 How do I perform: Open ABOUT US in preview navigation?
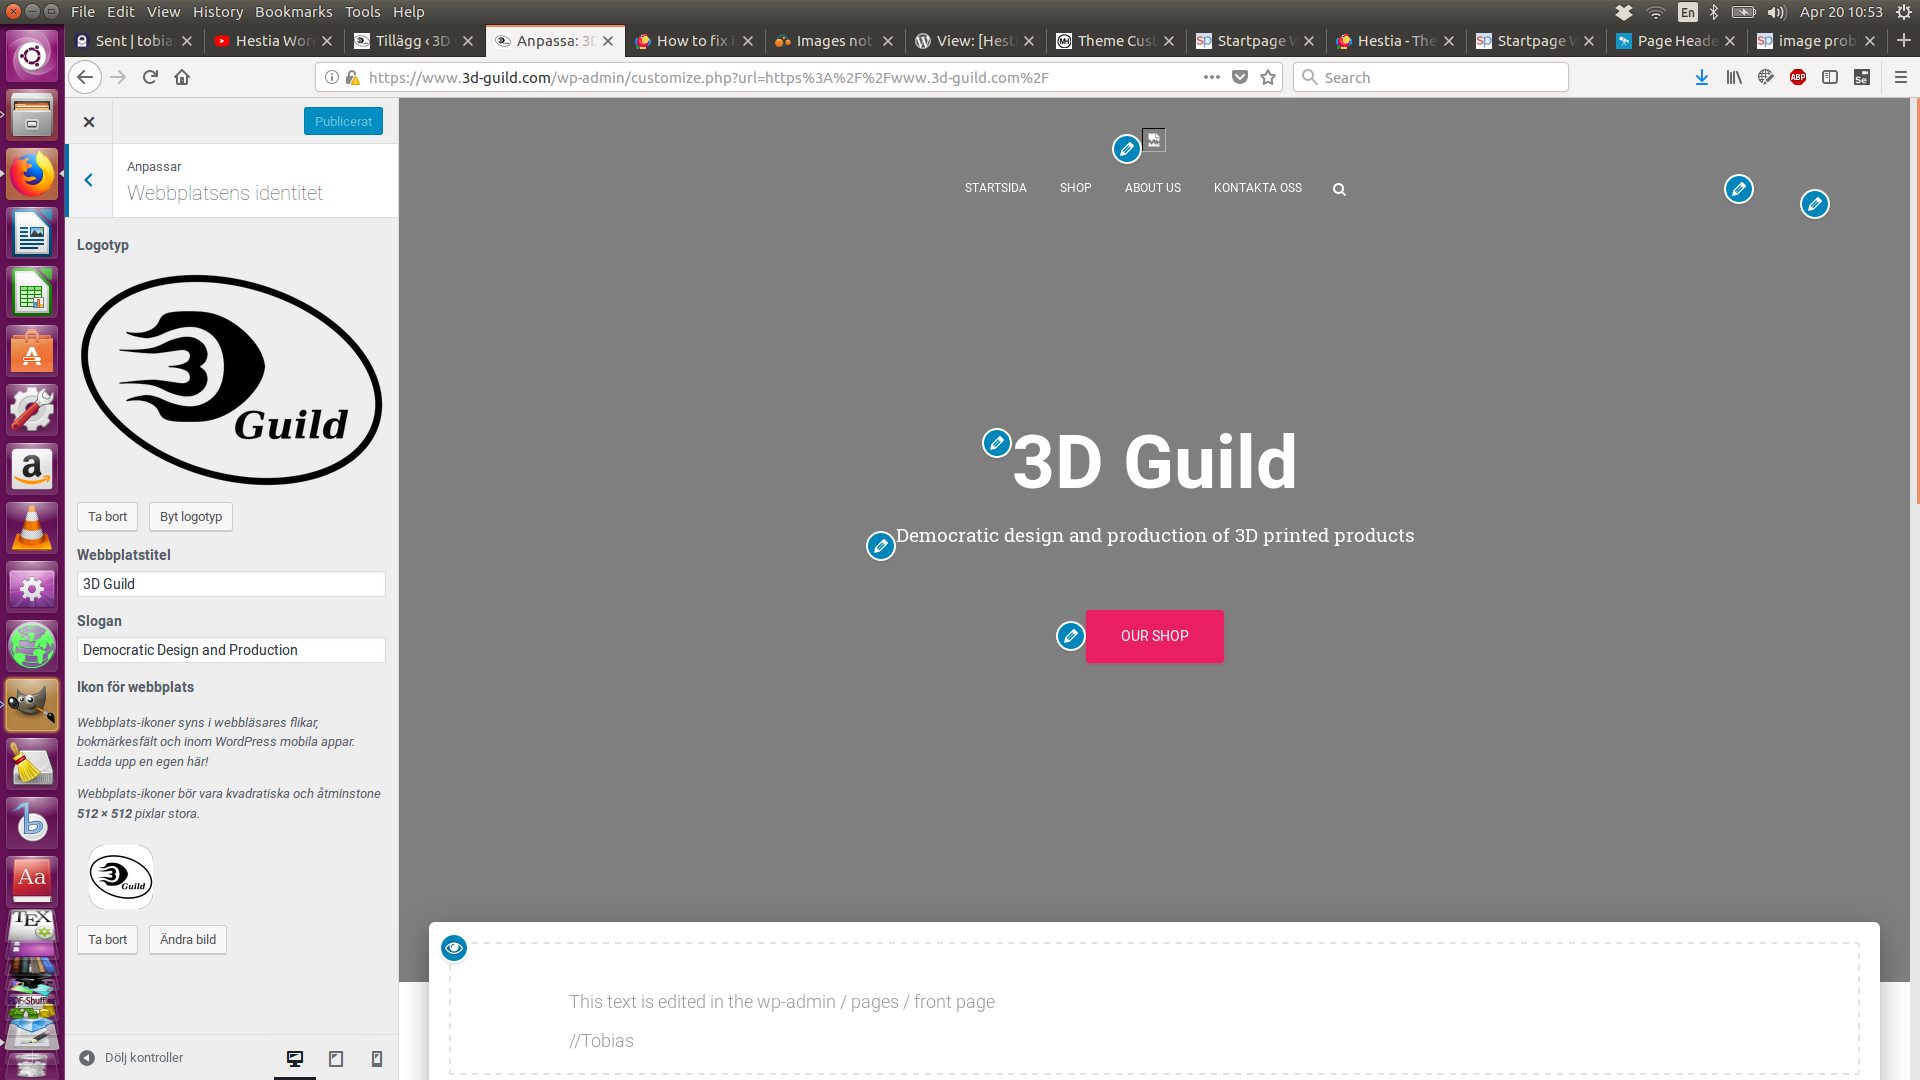click(1153, 188)
